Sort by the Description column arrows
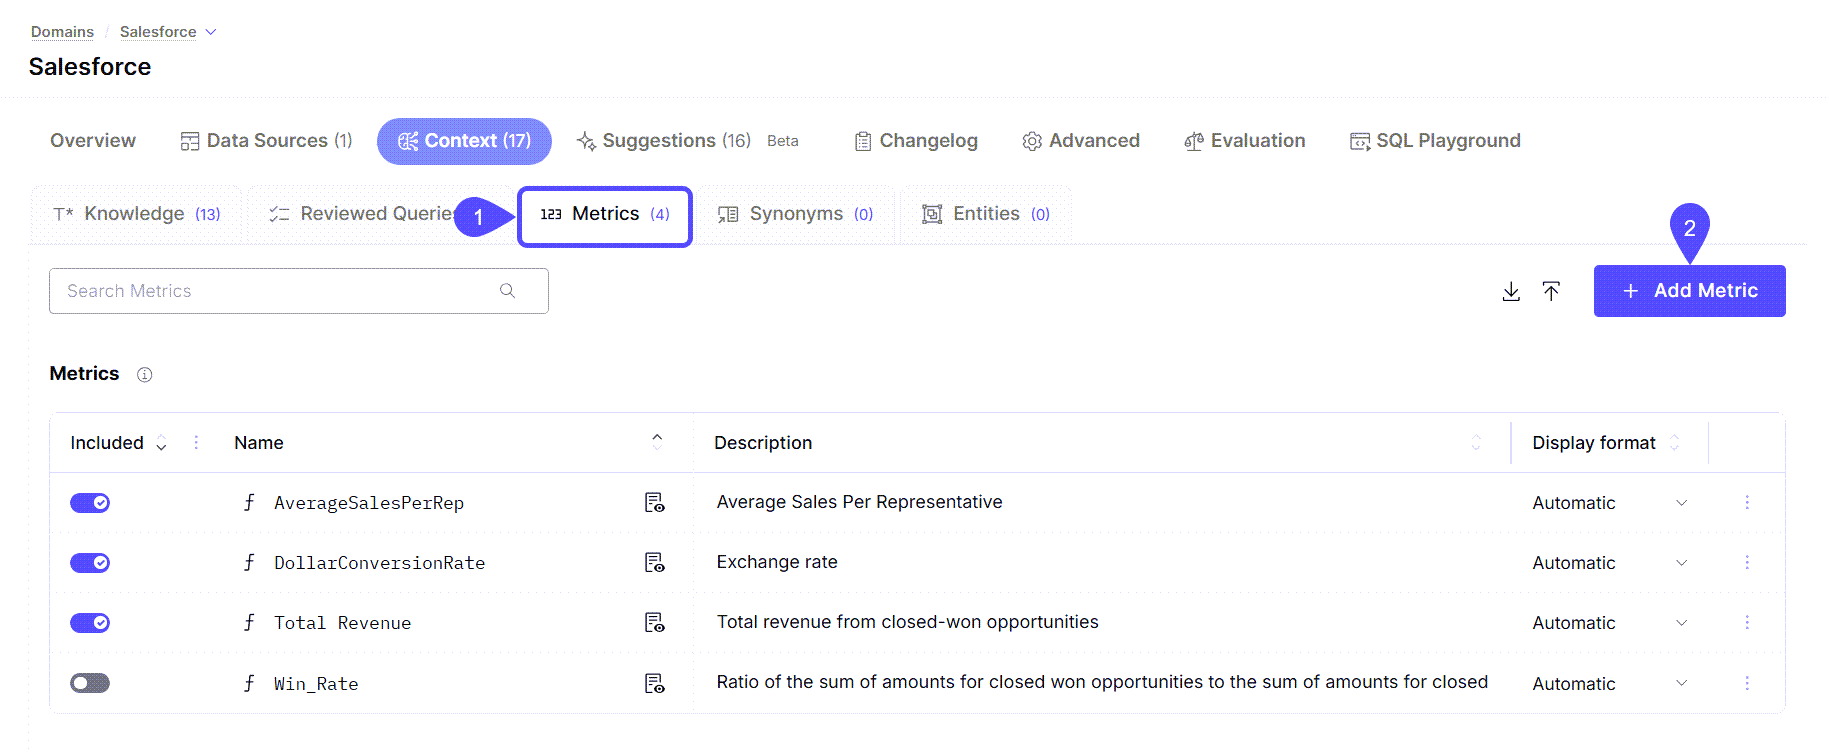The image size is (1829, 755). tap(1476, 443)
